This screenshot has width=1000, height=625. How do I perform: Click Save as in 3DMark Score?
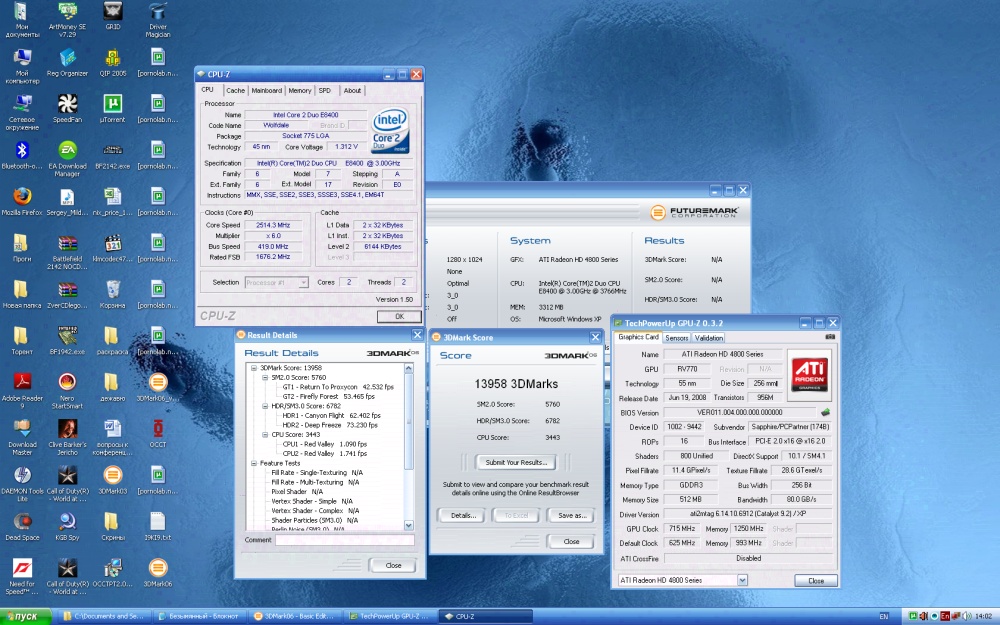(571, 515)
